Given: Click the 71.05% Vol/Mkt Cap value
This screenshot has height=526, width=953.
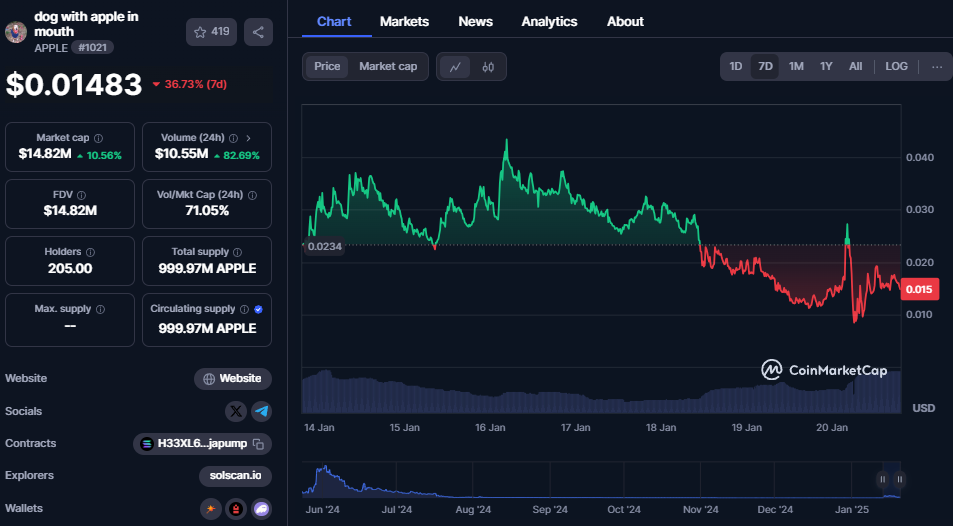Looking at the screenshot, I should click(207, 211).
